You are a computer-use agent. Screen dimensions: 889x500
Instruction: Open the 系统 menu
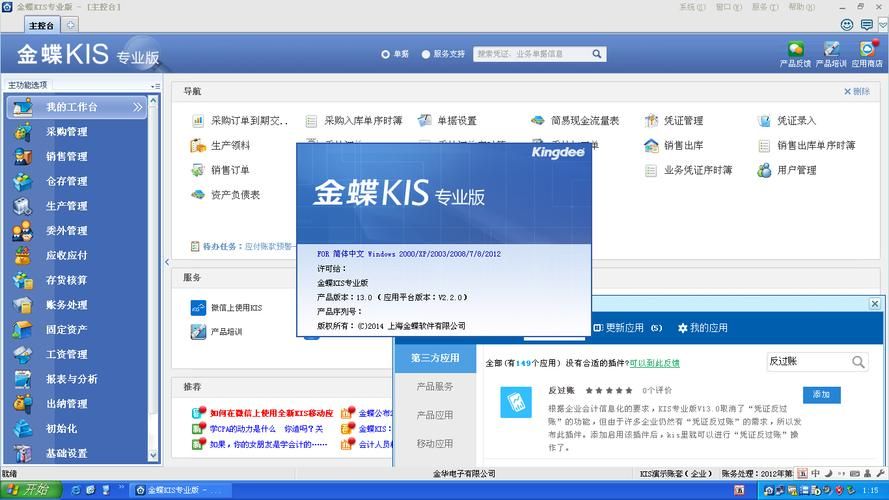(692, 7)
